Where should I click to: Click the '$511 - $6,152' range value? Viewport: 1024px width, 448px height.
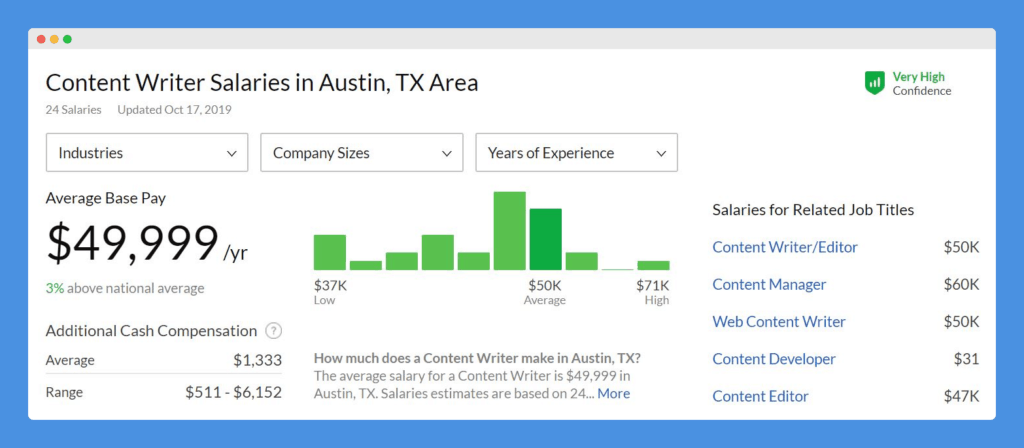(233, 392)
